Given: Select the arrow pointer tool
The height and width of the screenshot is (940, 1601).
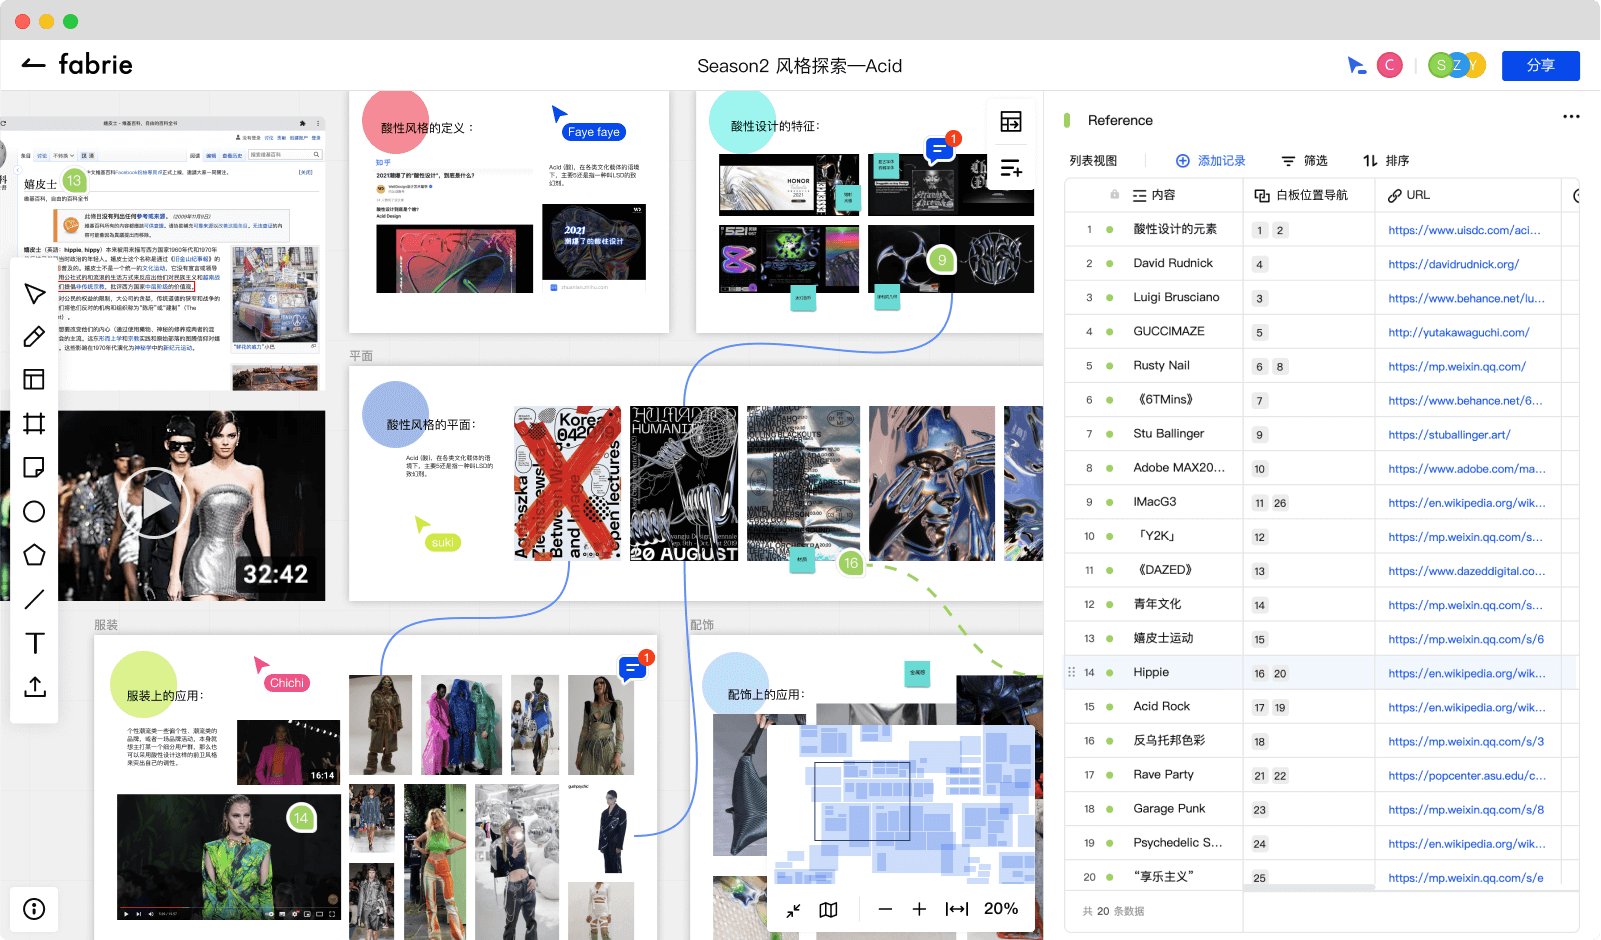Looking at the screenshot, I should pyautogui.click(x=34, y=294).
